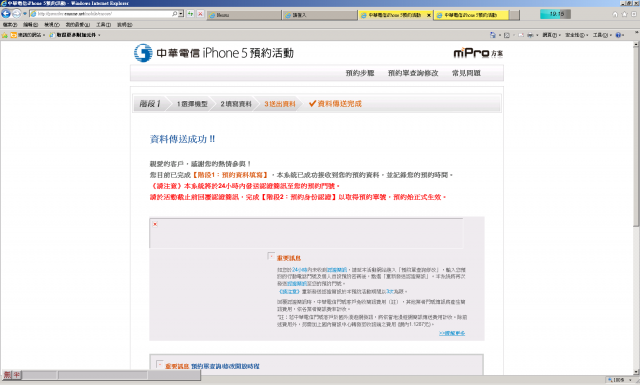Click the Print icon in command bar
The height and width of the screenshot is (385, 640).
point(530,35)
